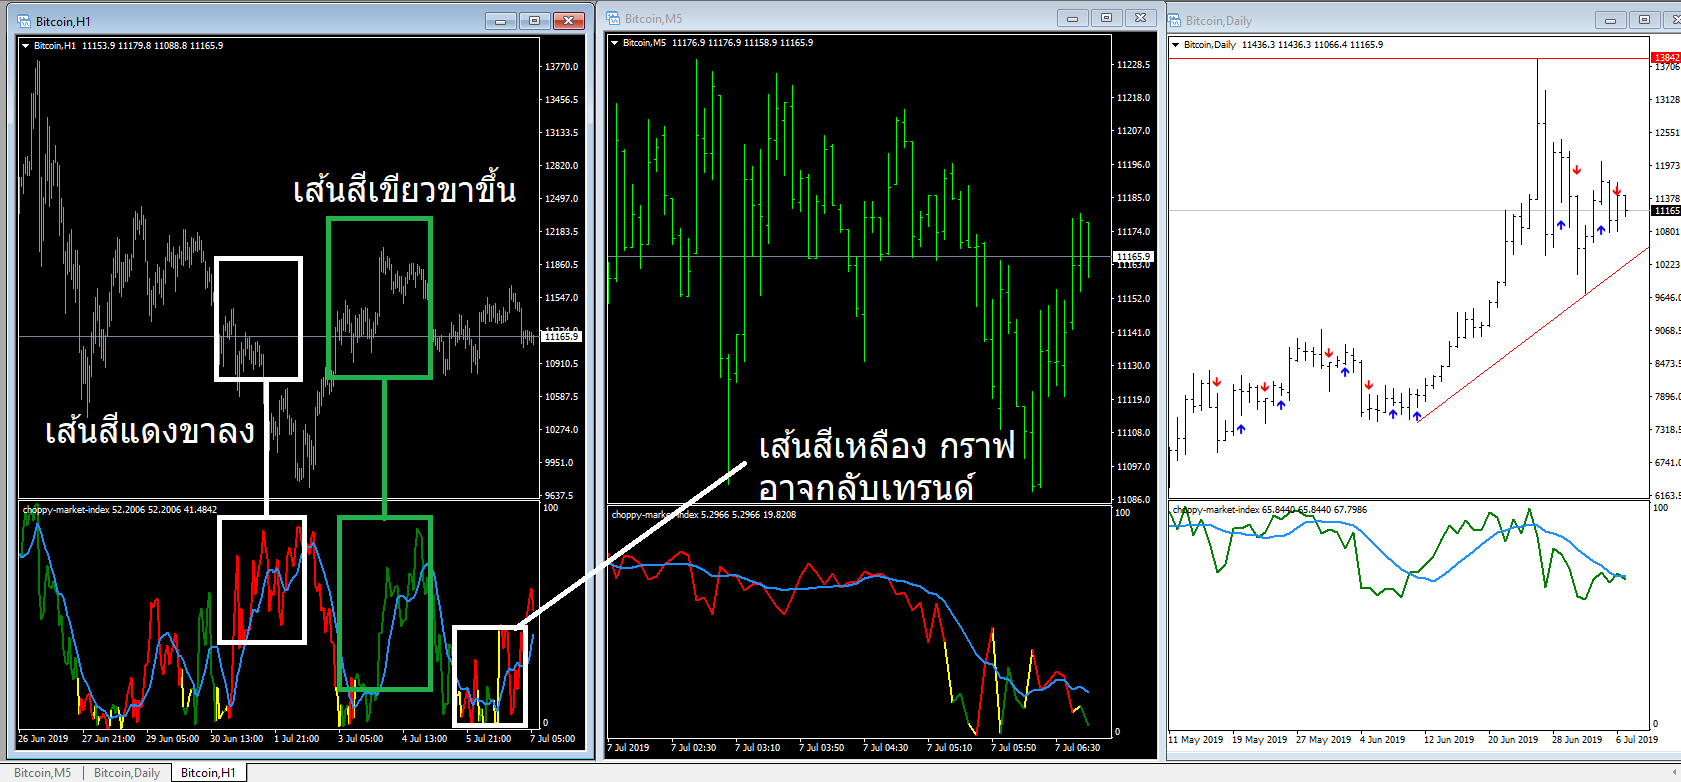Click the '6 Jul 2019' date on Daily axis
Image resolution: width=1681 pixels, height=782 pixels.
[1636, 740]
